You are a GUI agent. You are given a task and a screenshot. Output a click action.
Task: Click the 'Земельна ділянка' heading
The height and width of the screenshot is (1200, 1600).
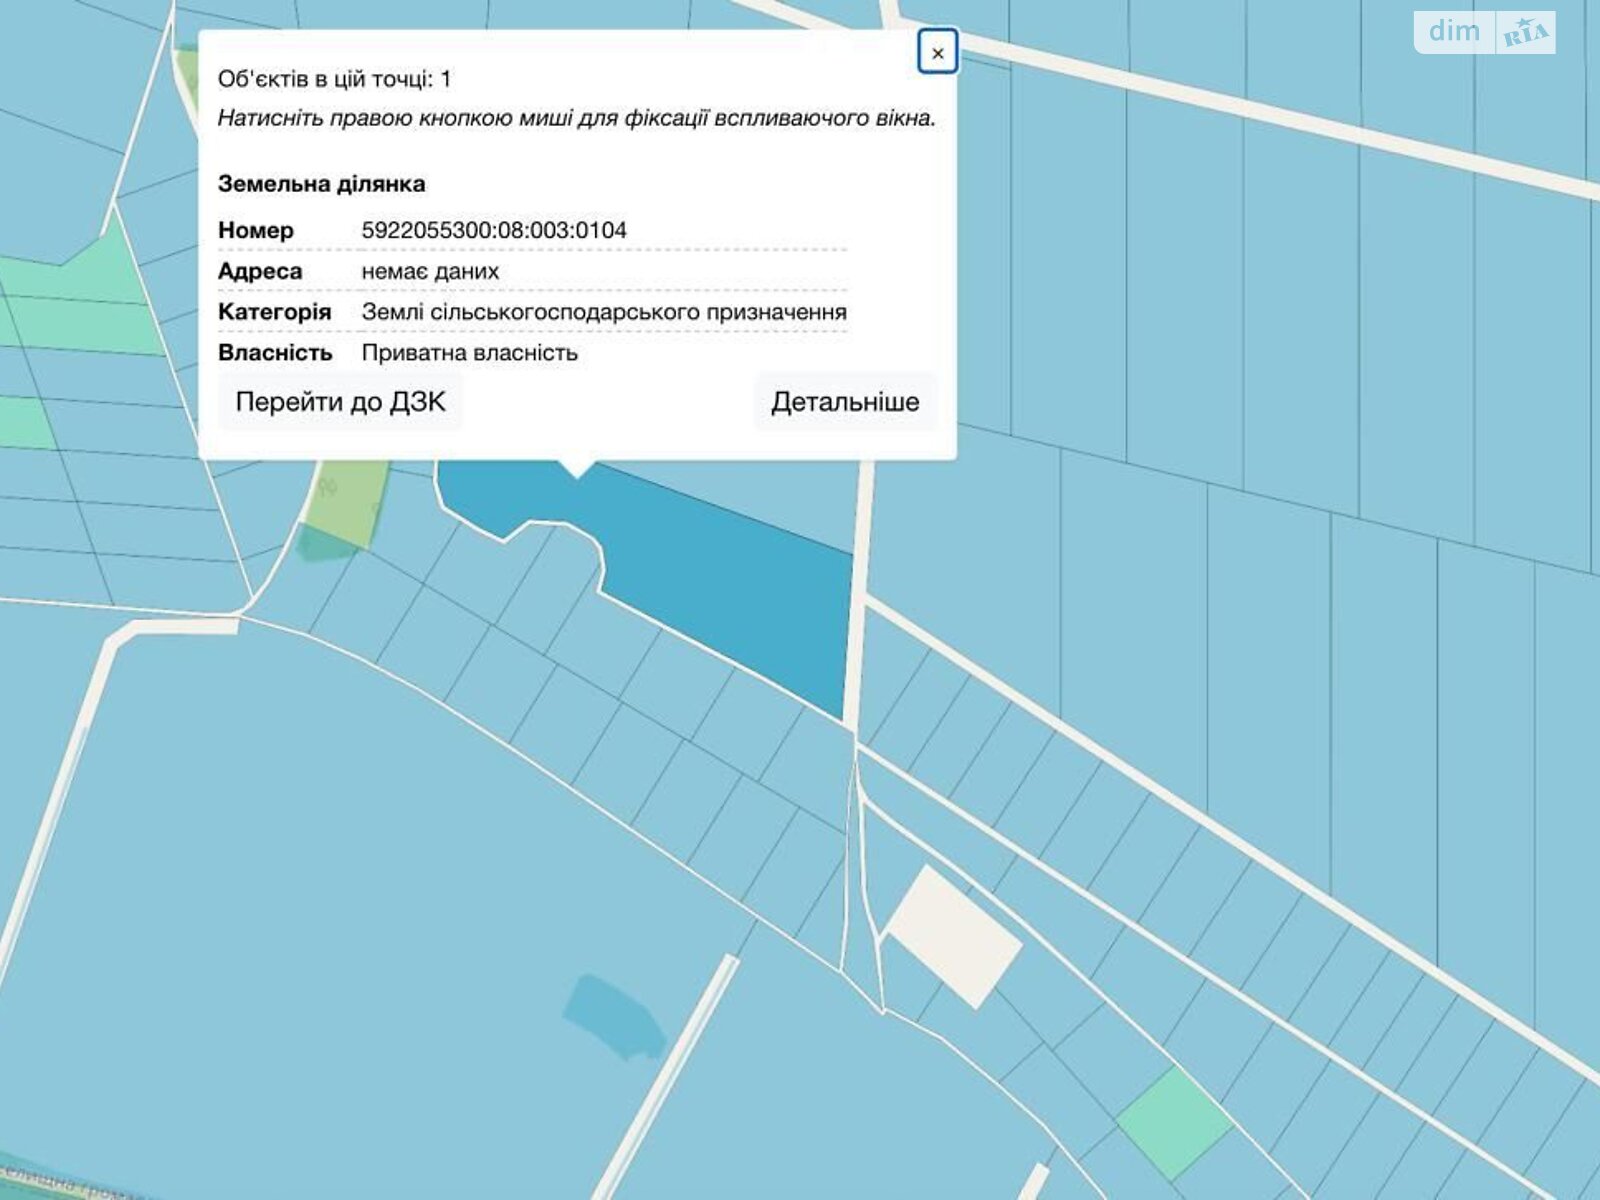point(322,184)
